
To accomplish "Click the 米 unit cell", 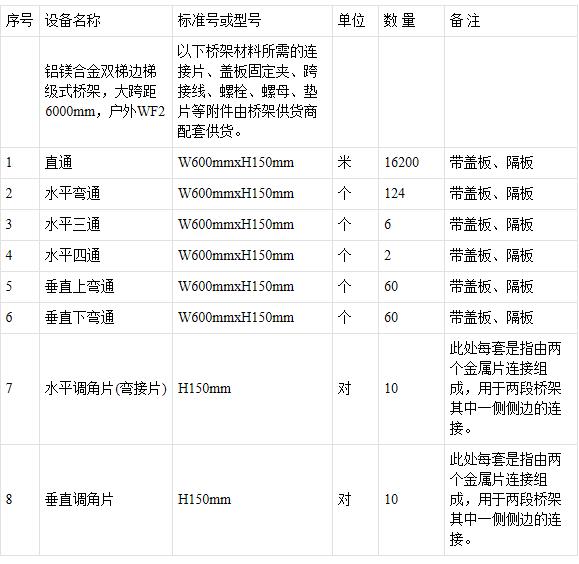I will [x=355, y=163].
